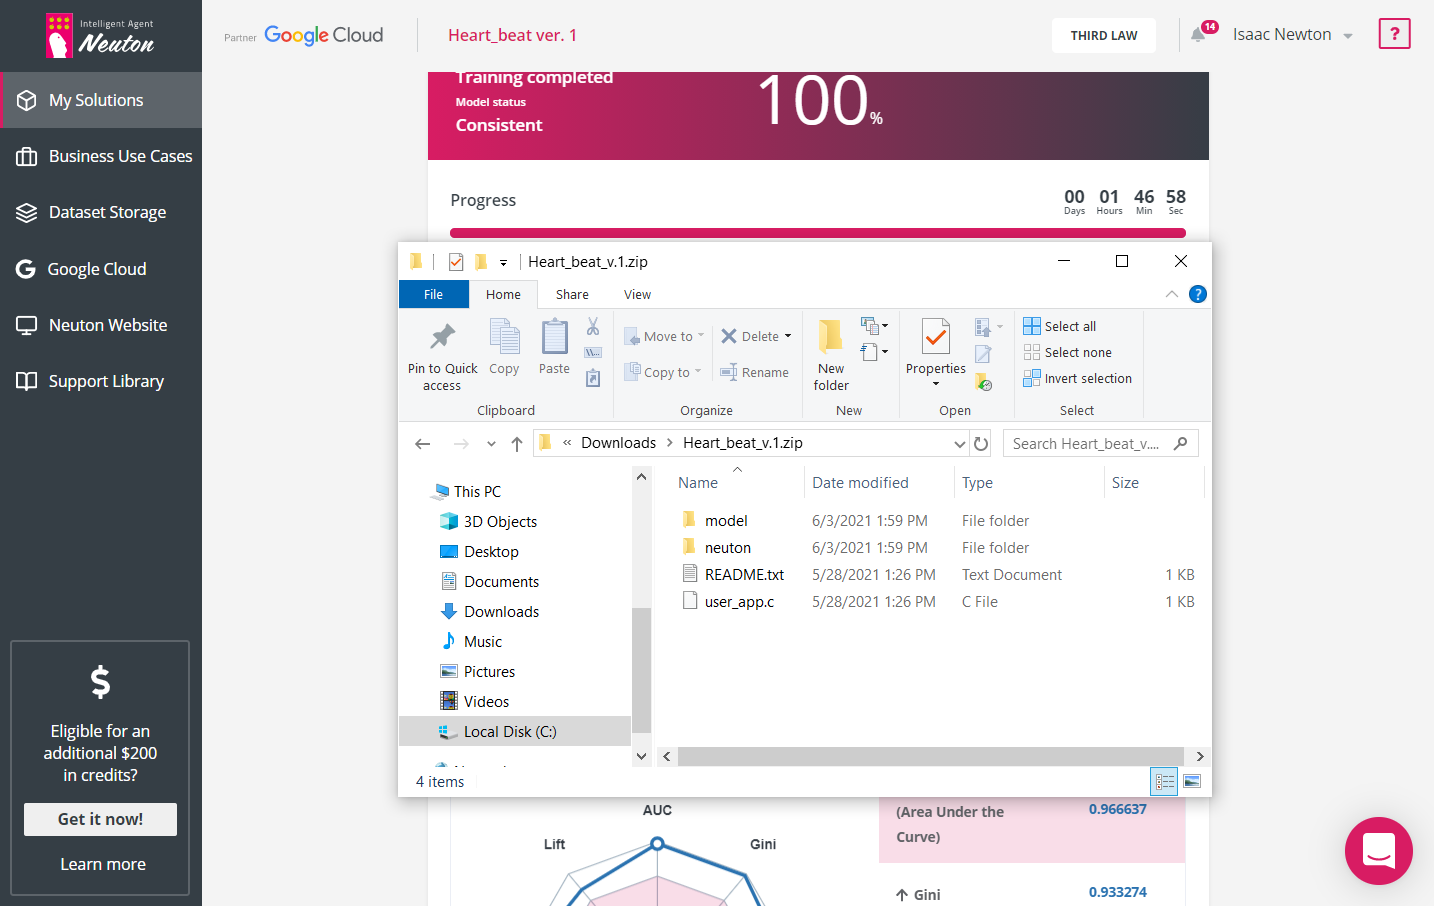Click Select all in ribbon
The width and height of the screenshot is (1434, 906).
pyautogui.click(x=1060, y=326)
